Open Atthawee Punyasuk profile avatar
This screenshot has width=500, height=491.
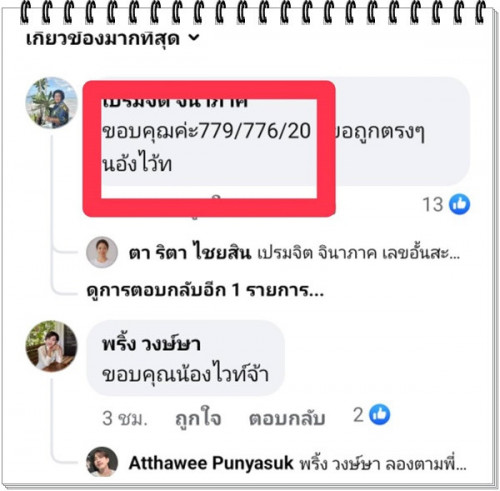[x=102, y=462]
